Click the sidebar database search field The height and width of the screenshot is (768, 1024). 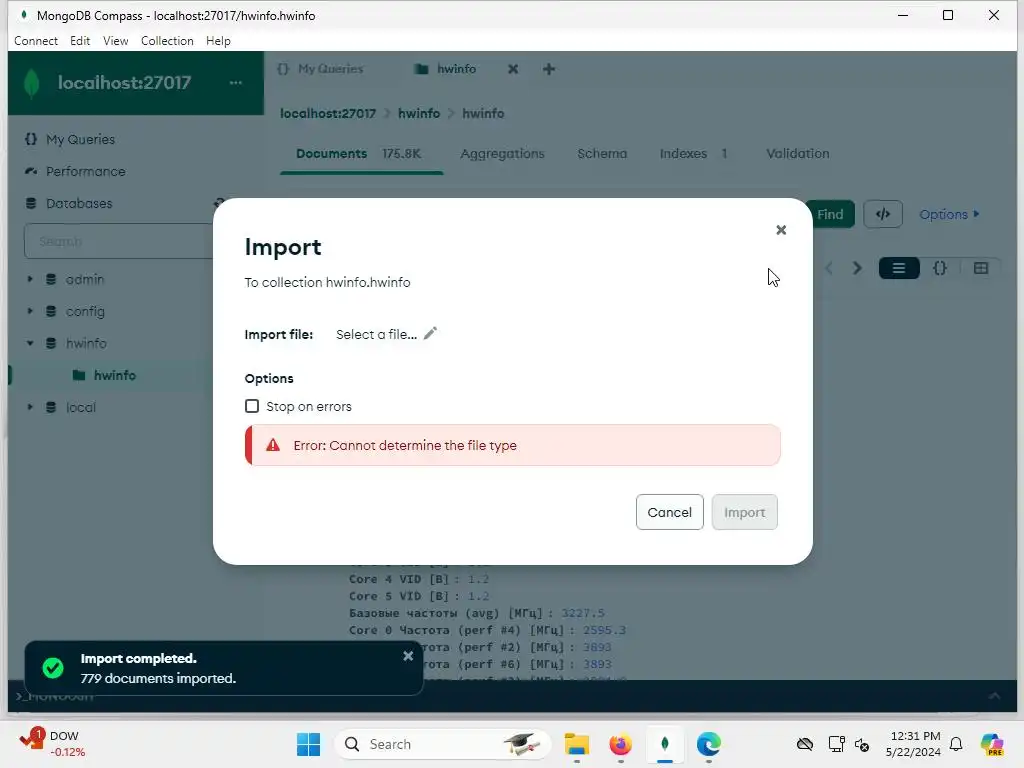tap(119, 241)
